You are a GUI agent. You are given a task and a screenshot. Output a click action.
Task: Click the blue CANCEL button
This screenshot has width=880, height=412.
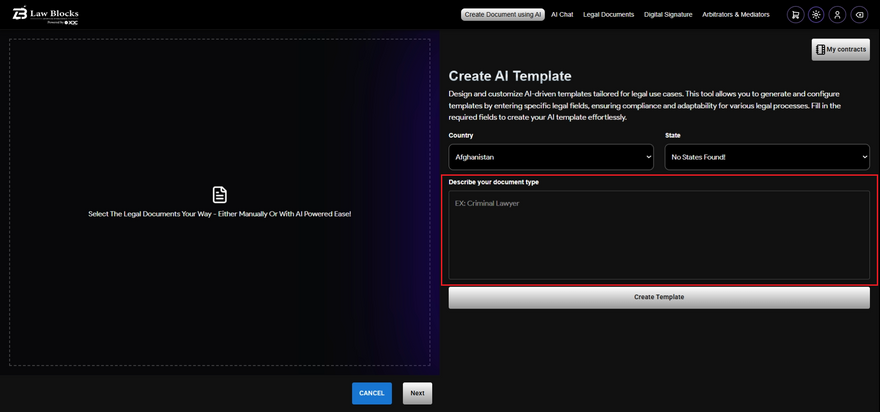(371, 393)
